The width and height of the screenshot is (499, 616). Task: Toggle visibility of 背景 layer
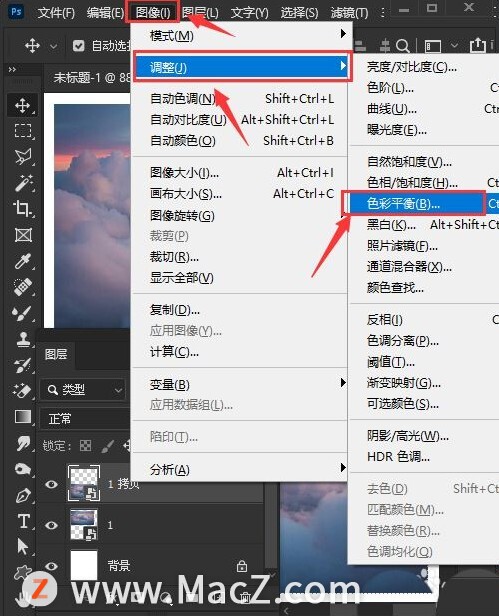click(51, 566)
